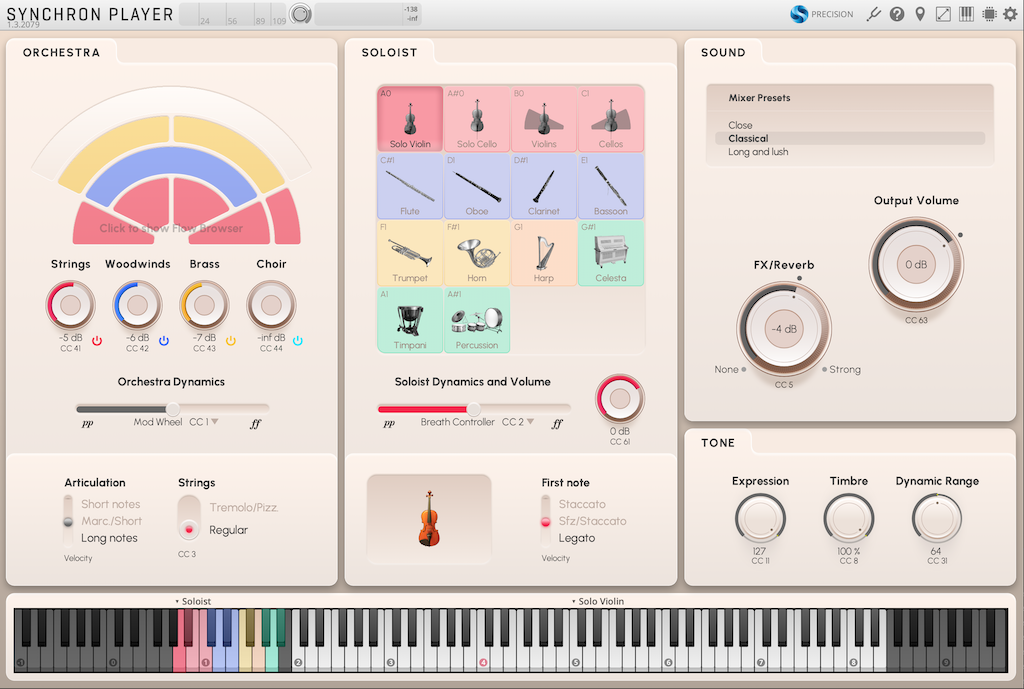
Task: Toggle the Strings power button
Action: [x=97, y=340]
